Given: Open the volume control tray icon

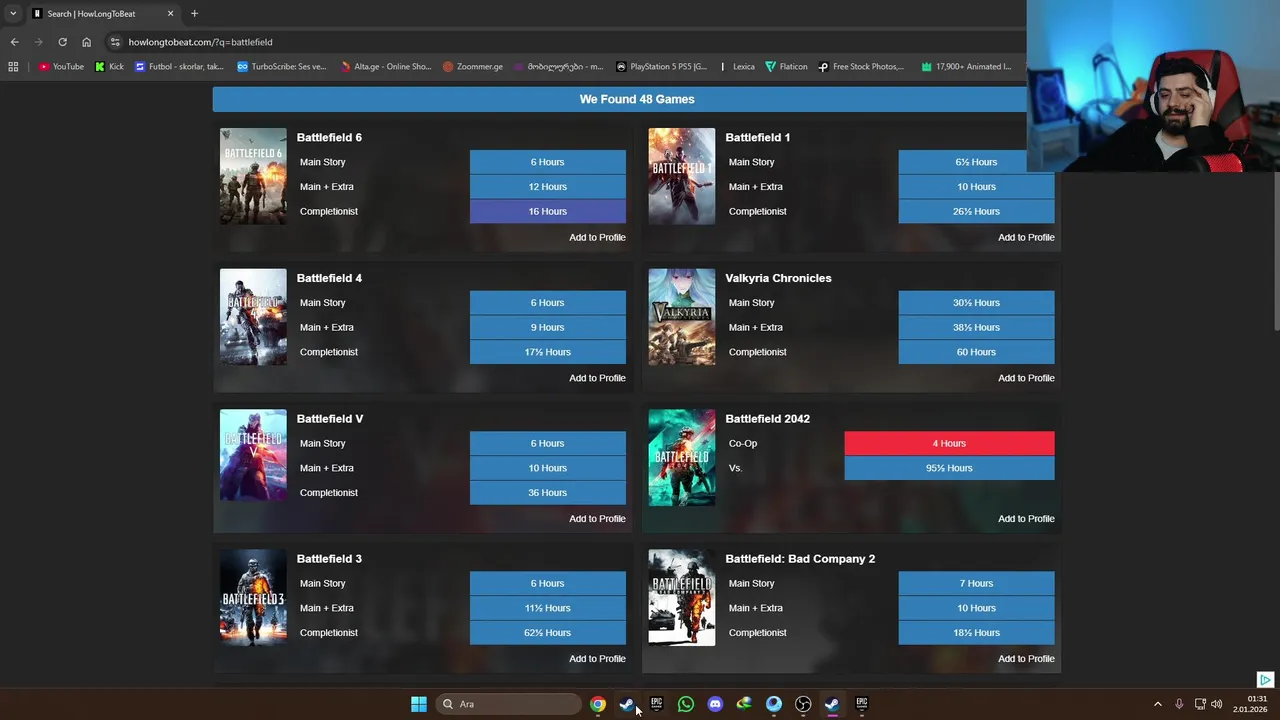Looking at the screenshot, I should pos(1217,704).
